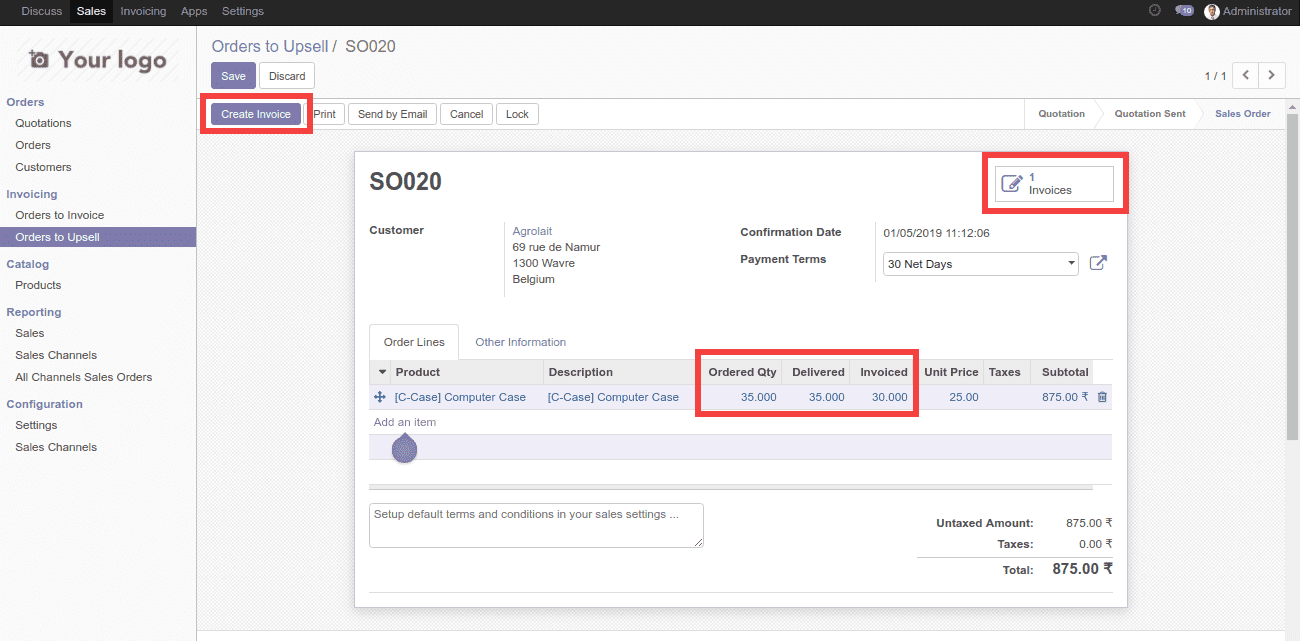This screenshot has height=641, width=1300.
Task: Click the unit price 25.00 cell
Action: pos(950,397)
